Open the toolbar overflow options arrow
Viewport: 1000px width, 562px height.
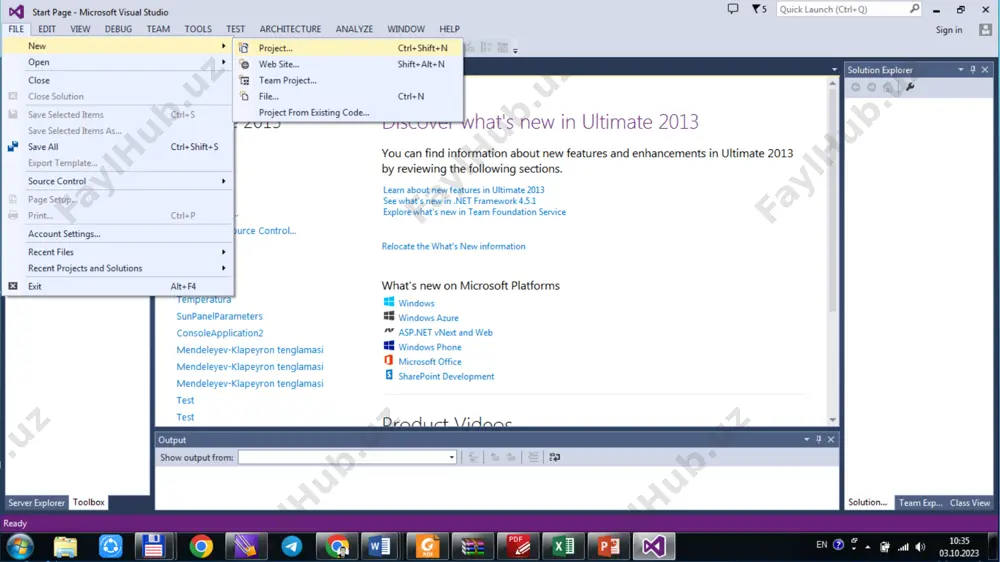(515, 50)
